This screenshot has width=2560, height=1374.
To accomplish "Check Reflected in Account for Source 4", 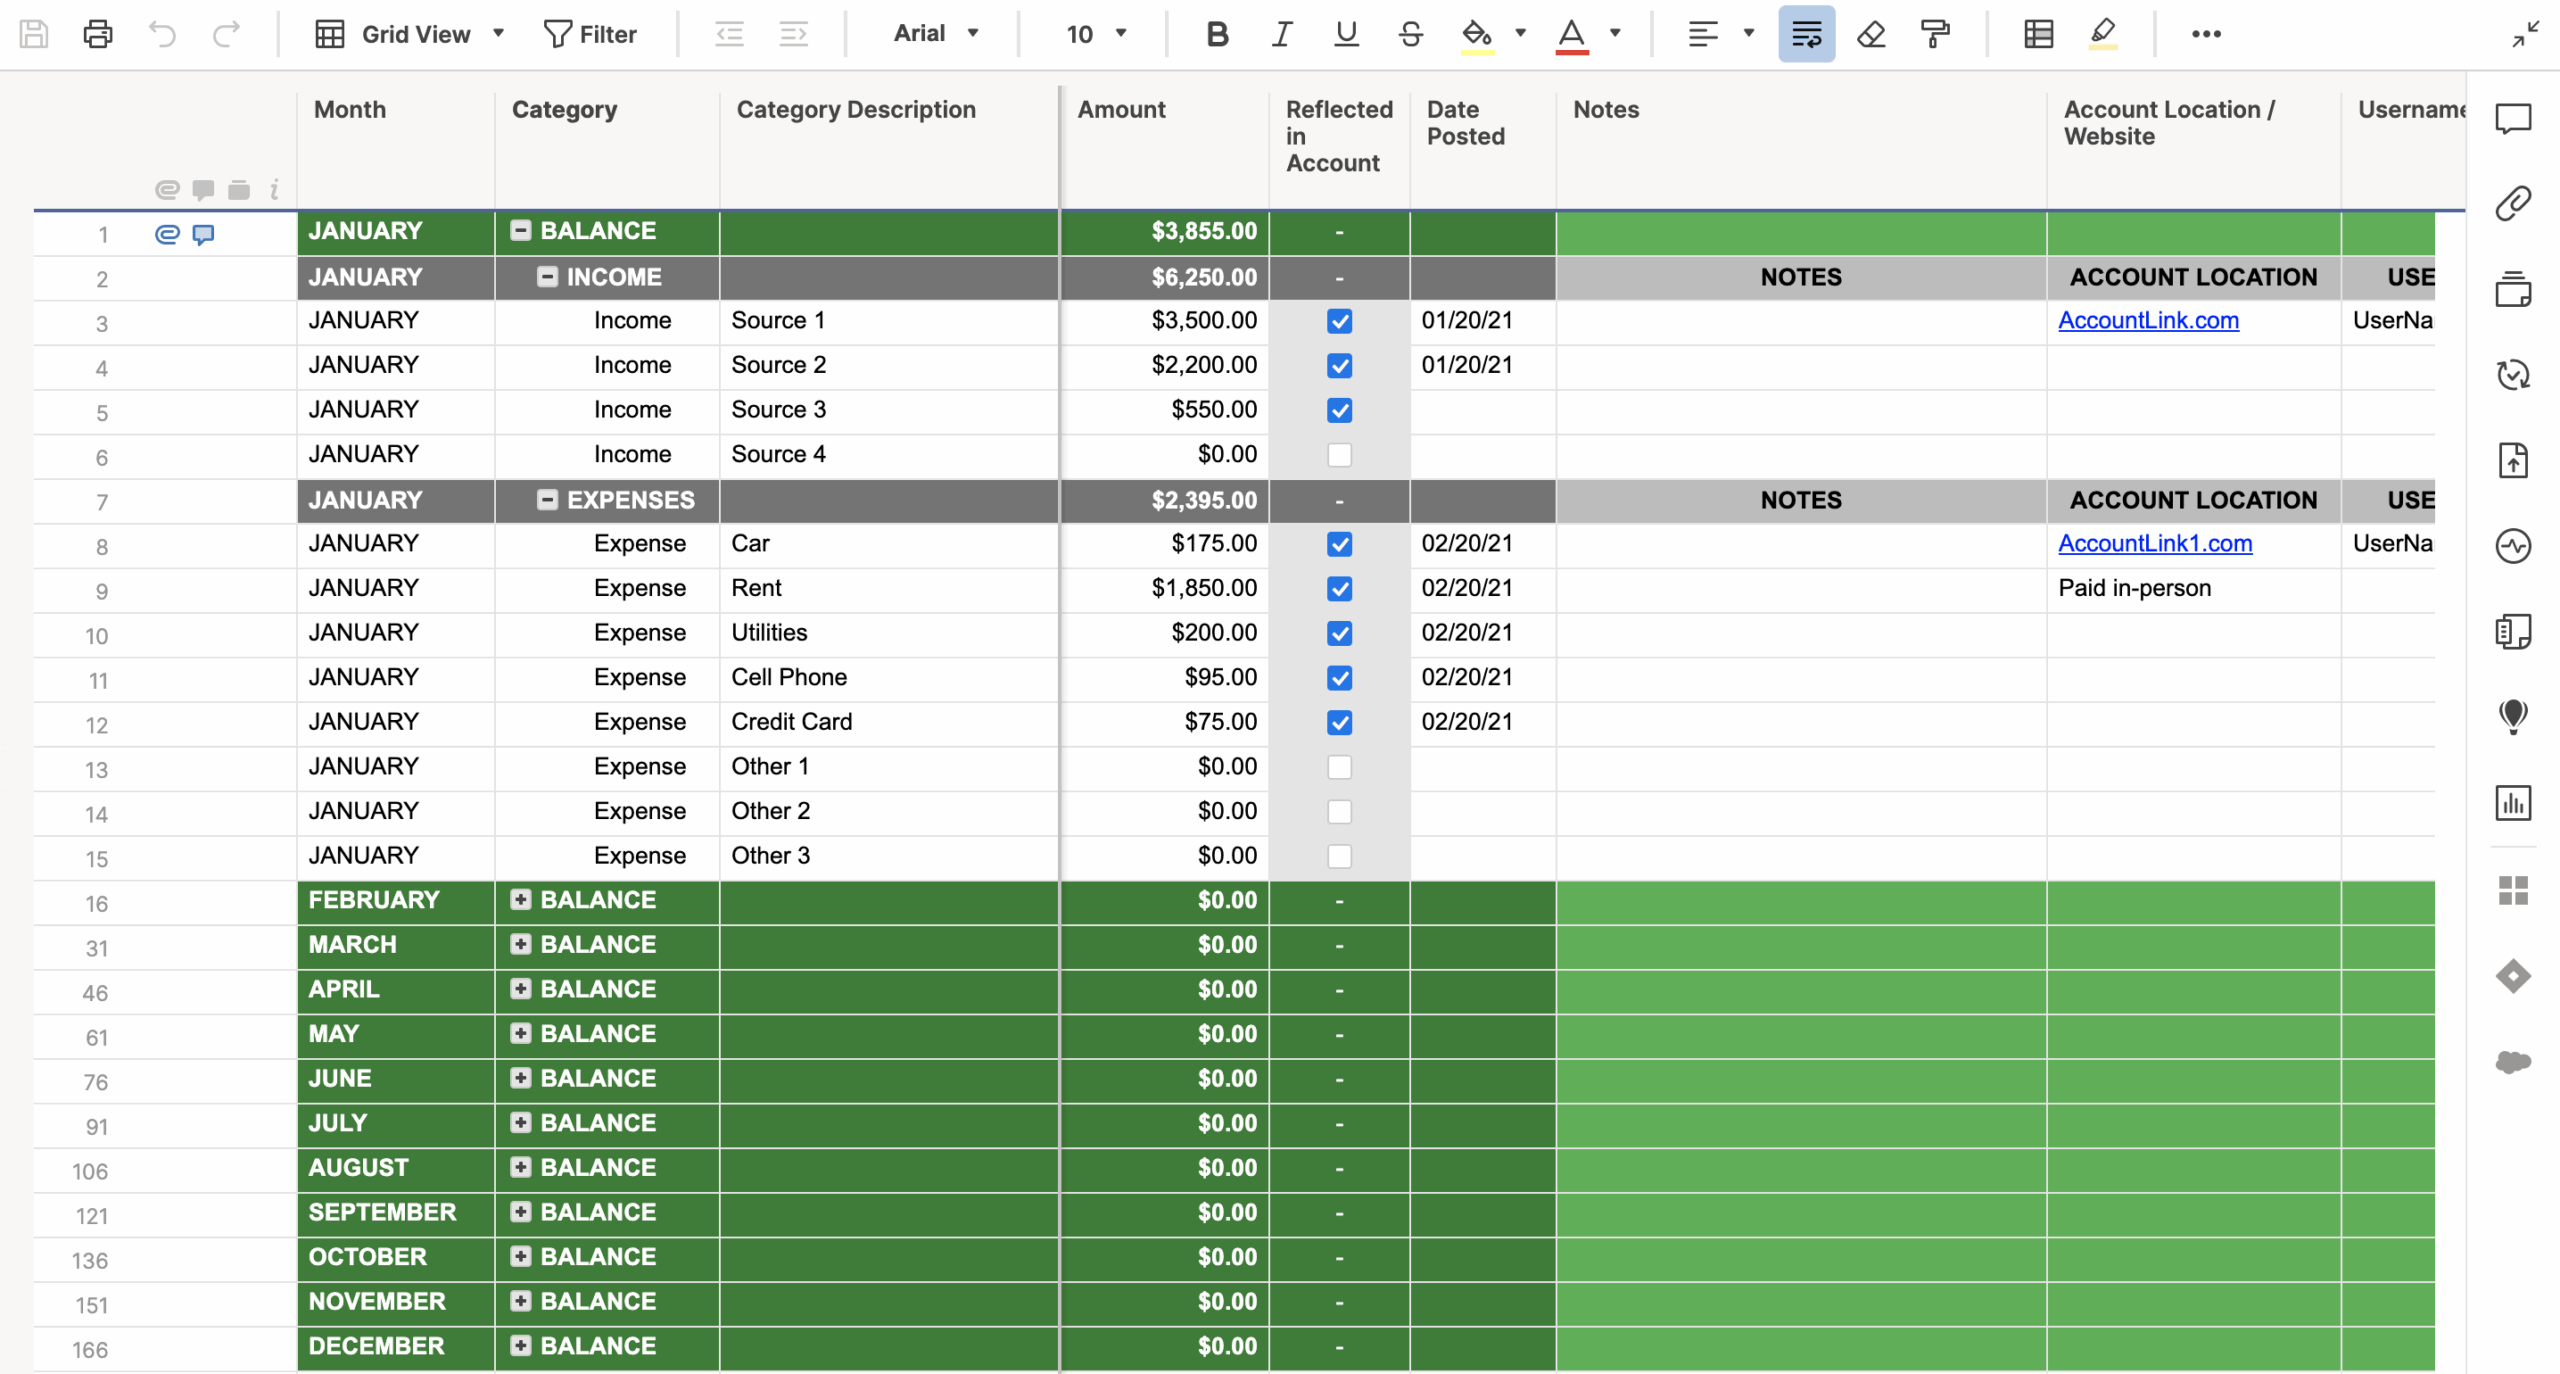I will (1339, 455).
